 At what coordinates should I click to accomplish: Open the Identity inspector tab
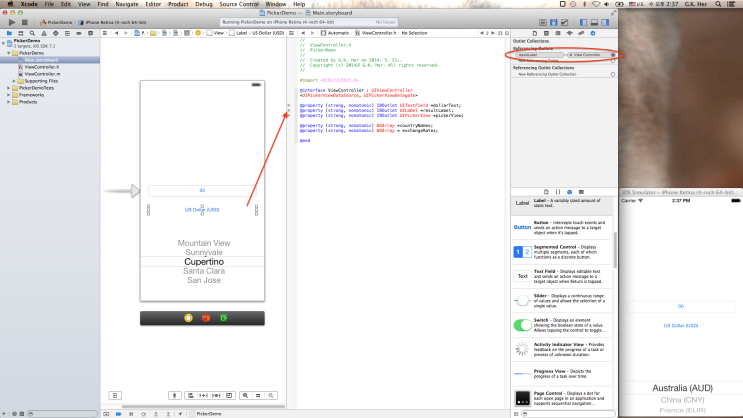[558, 33]
